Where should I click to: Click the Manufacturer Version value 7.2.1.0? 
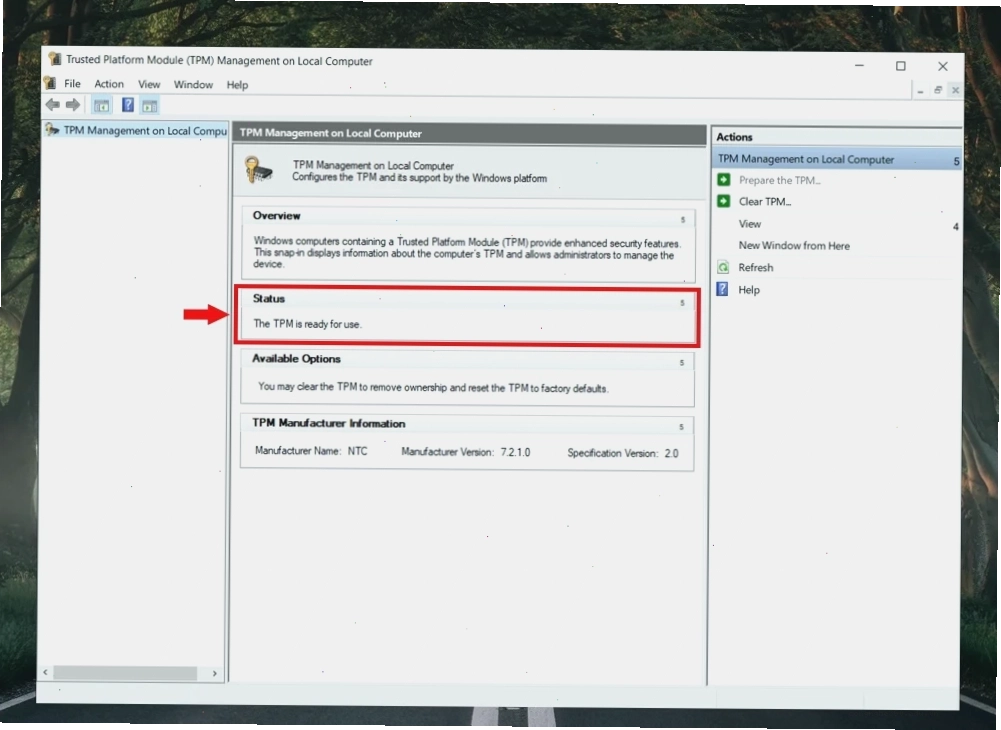(x=515, y=452)
